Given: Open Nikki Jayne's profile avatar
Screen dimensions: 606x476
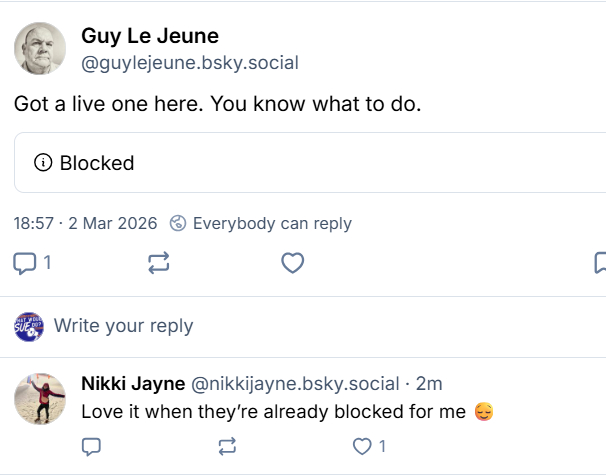Looking at the screenshot, I should pos(40,399).
